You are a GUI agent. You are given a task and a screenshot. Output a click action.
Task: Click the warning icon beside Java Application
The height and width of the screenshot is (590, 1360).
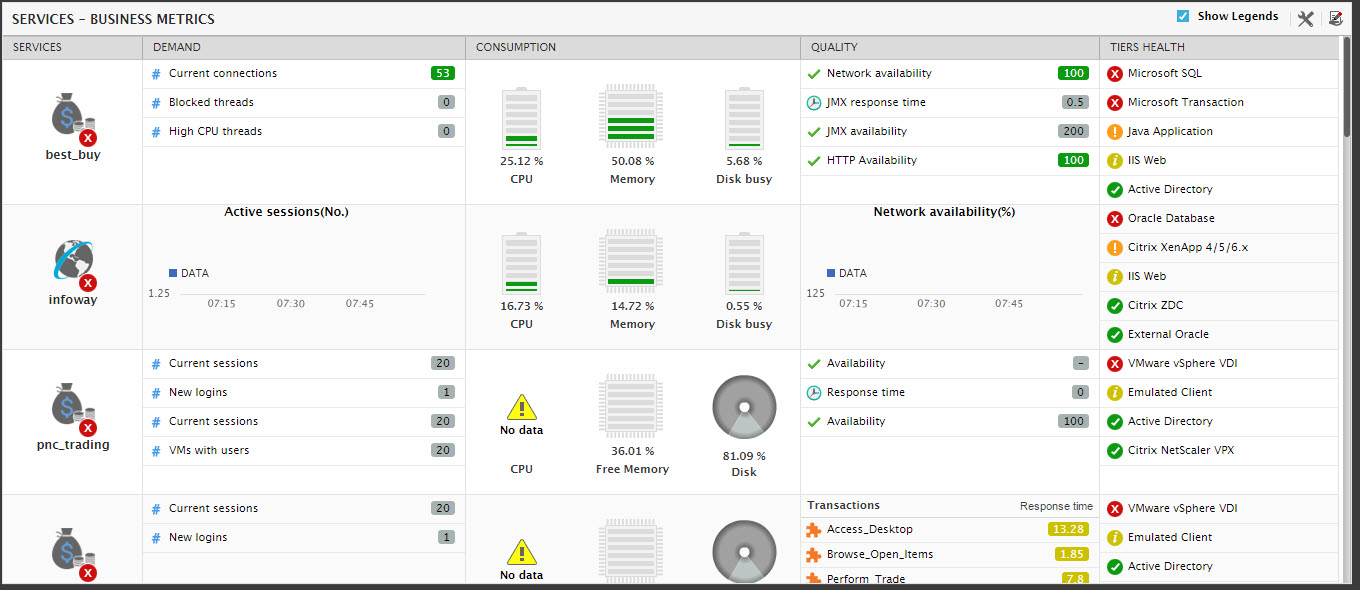pyautogui.click(x=1115, y=132)
